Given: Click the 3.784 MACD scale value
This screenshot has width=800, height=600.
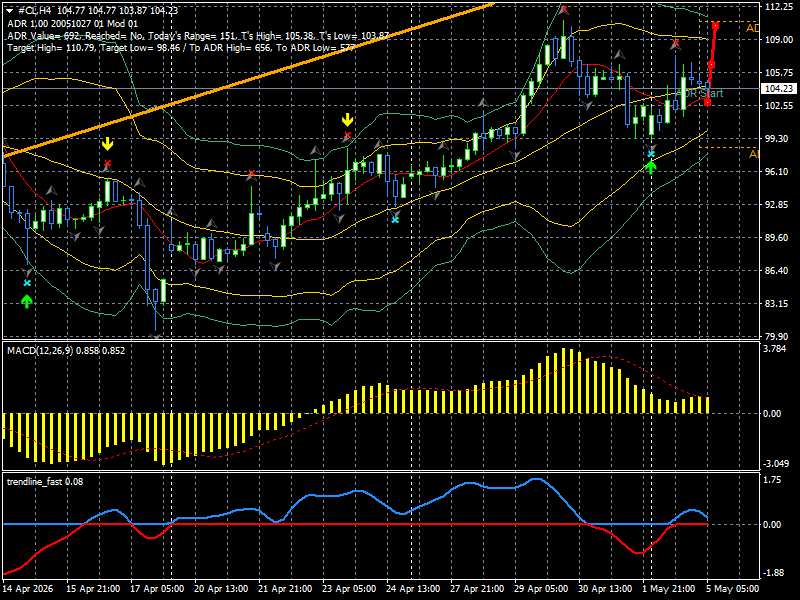Looking at the screenshot, I should pyautogui.click(x=772, y=349).
